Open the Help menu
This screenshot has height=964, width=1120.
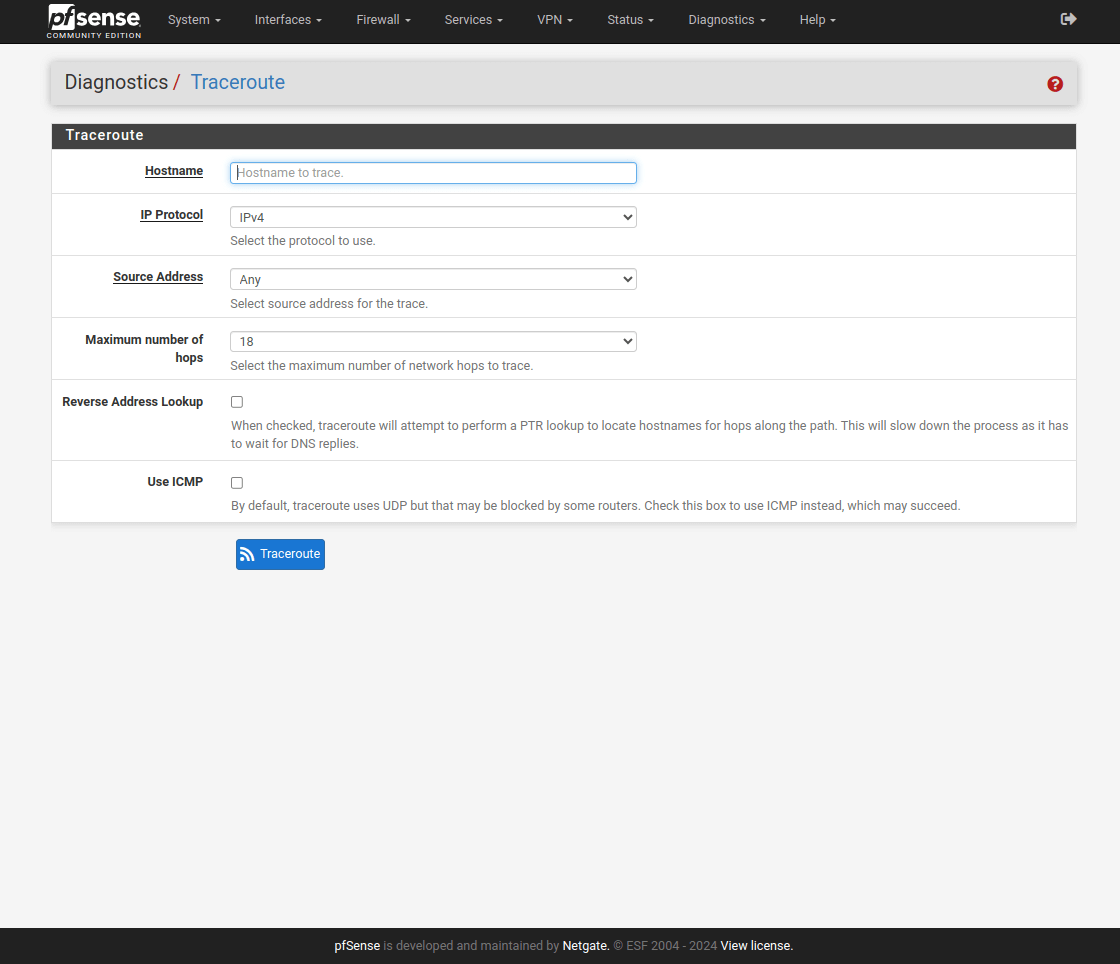click(817, 20)
